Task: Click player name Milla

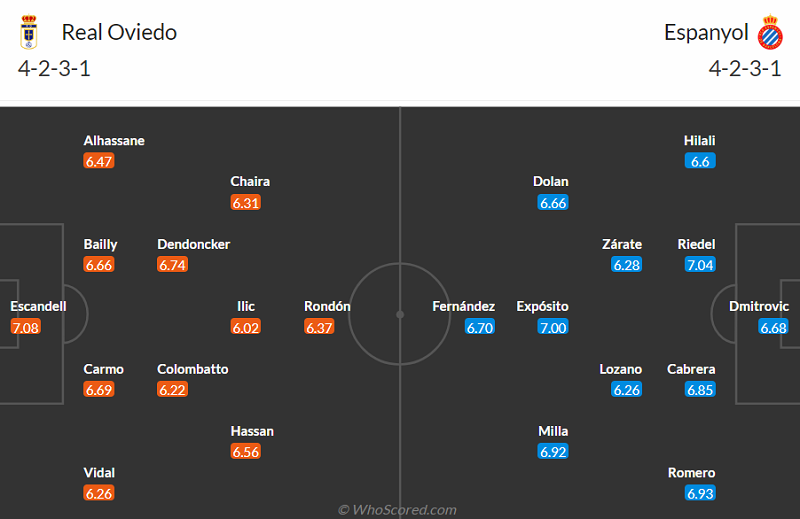Action: 553,431
